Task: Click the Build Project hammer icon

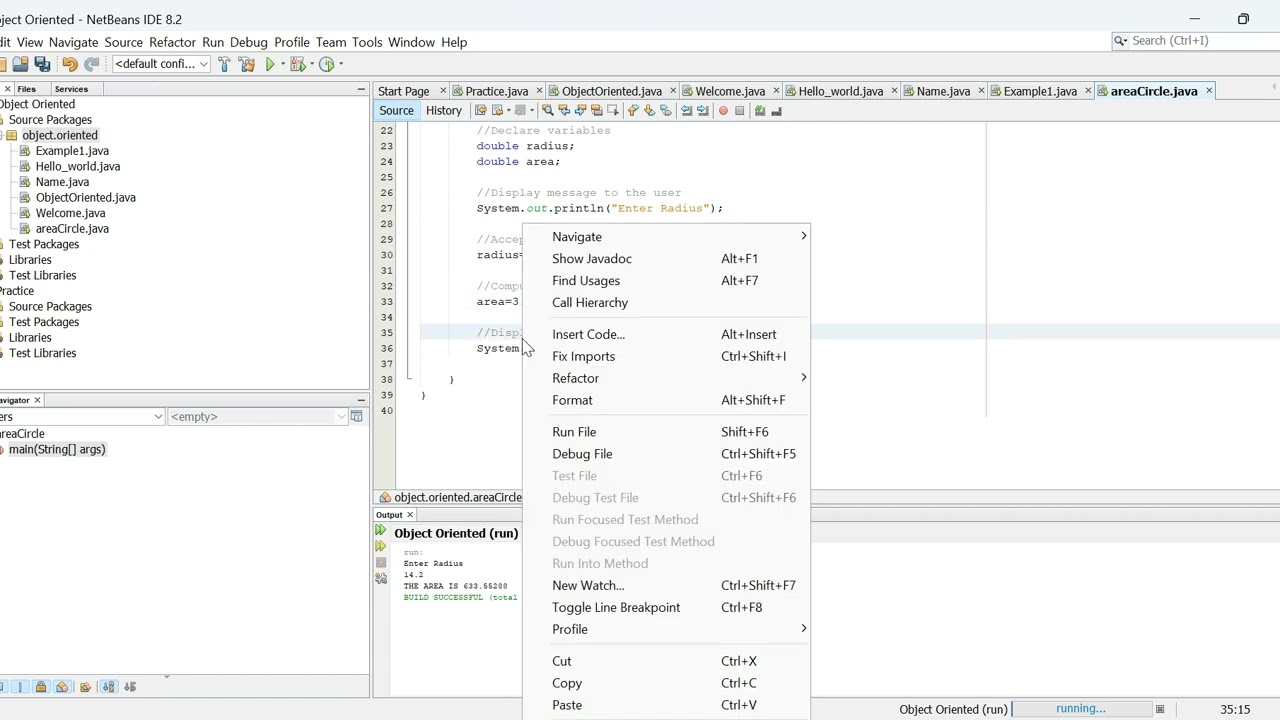Action: coord(224,64)
